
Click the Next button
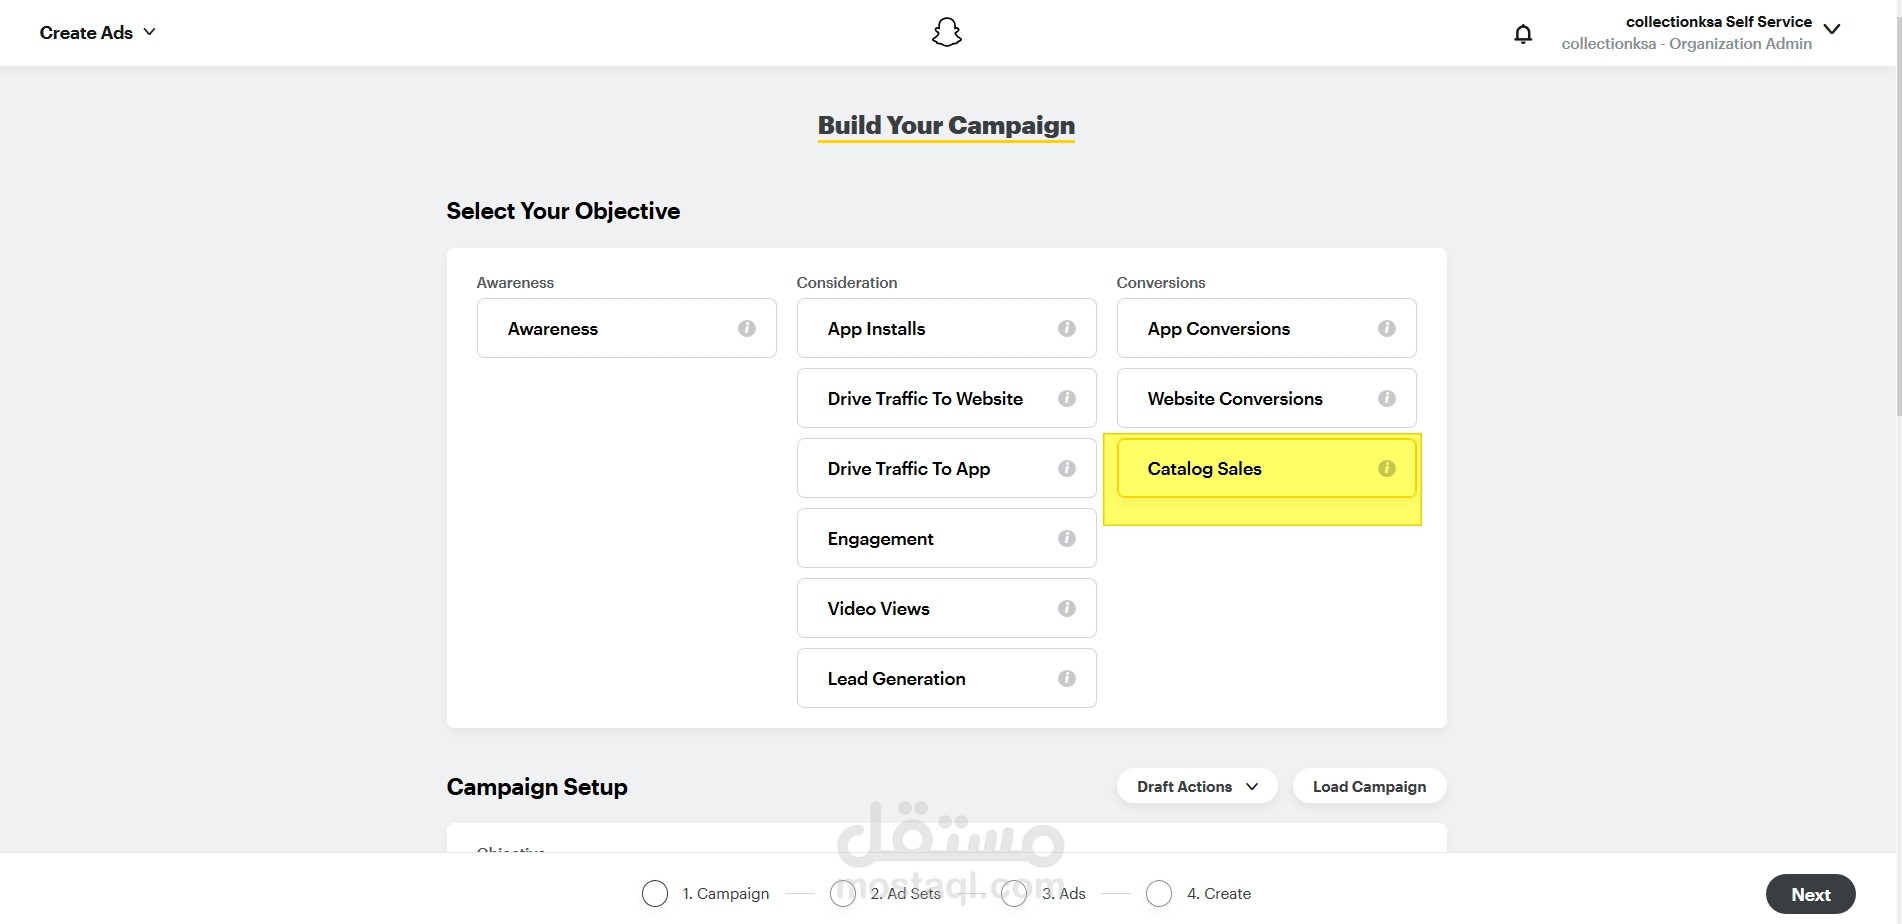(x=1810, y=894)
